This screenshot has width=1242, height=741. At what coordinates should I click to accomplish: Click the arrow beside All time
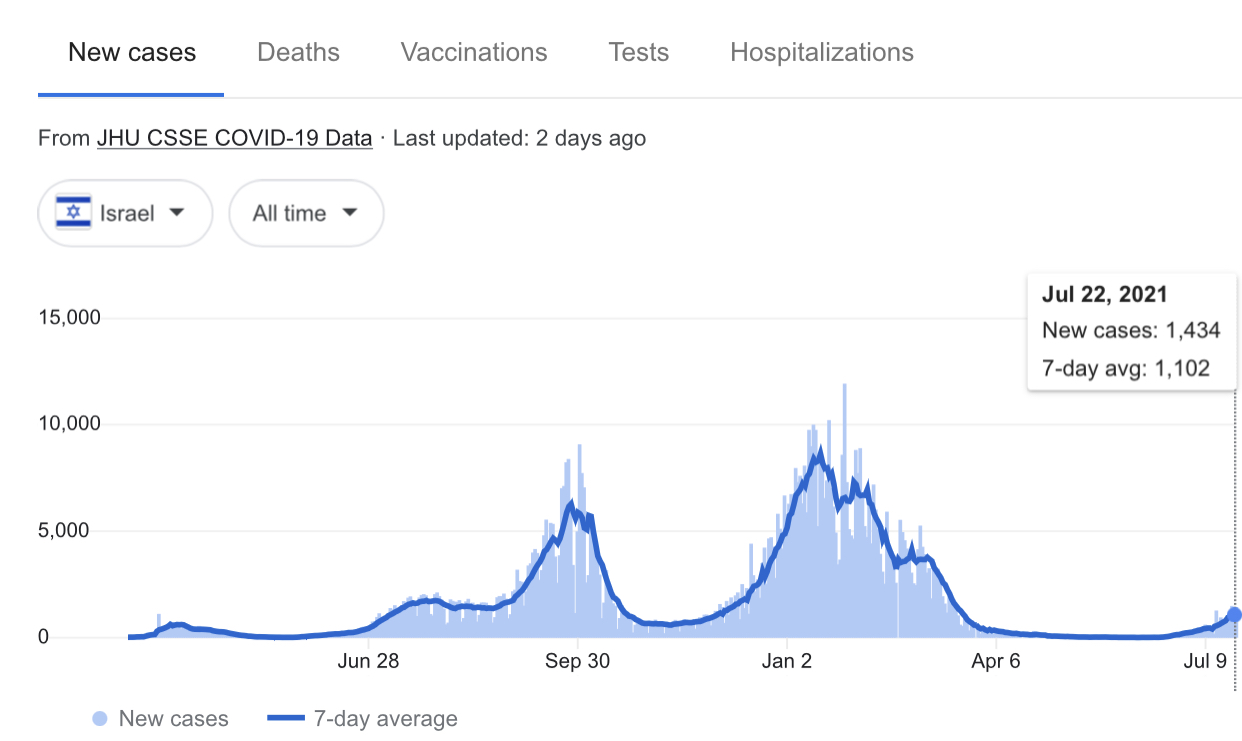[x=350, y=213]
